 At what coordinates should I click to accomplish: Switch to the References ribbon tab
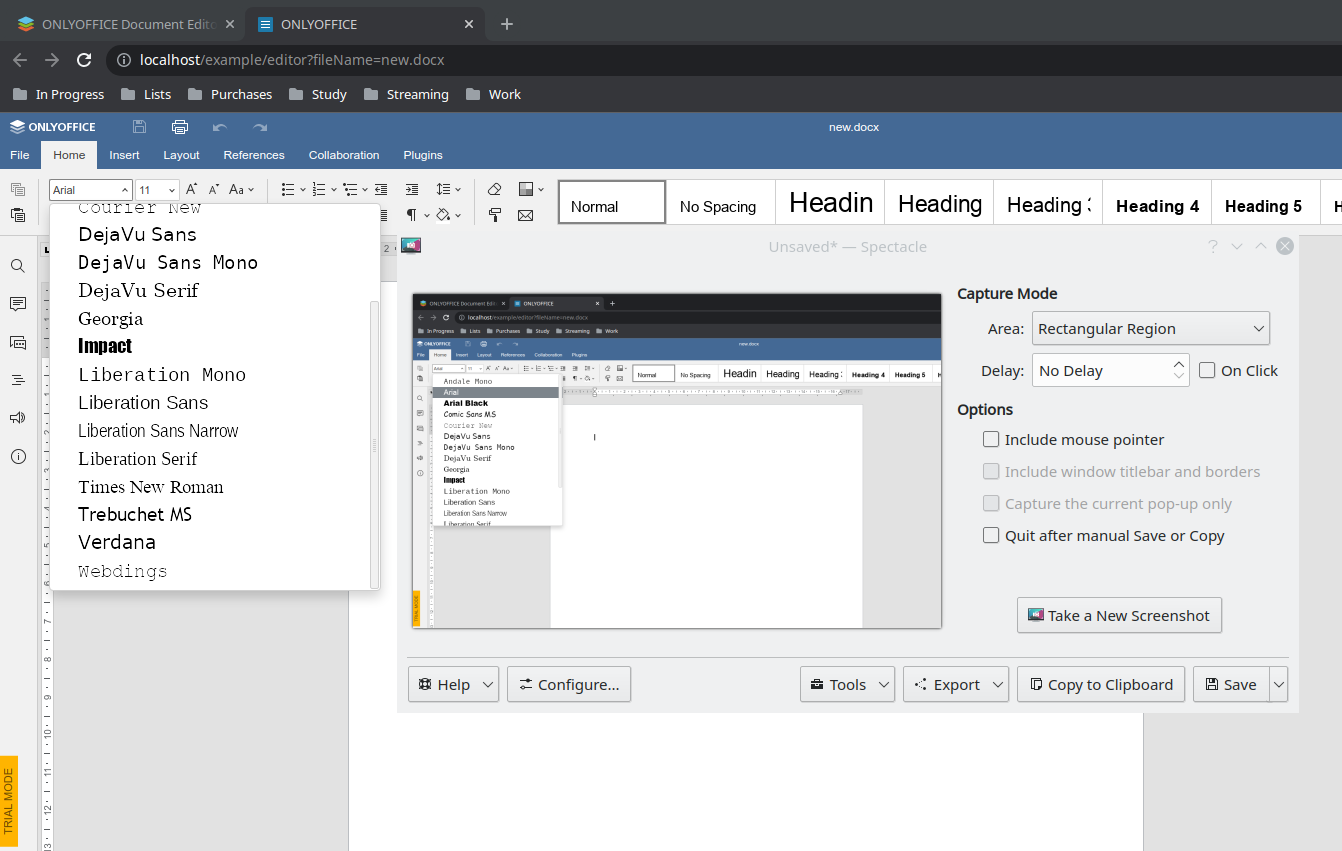pyautogui.click(x=253, y=155)
